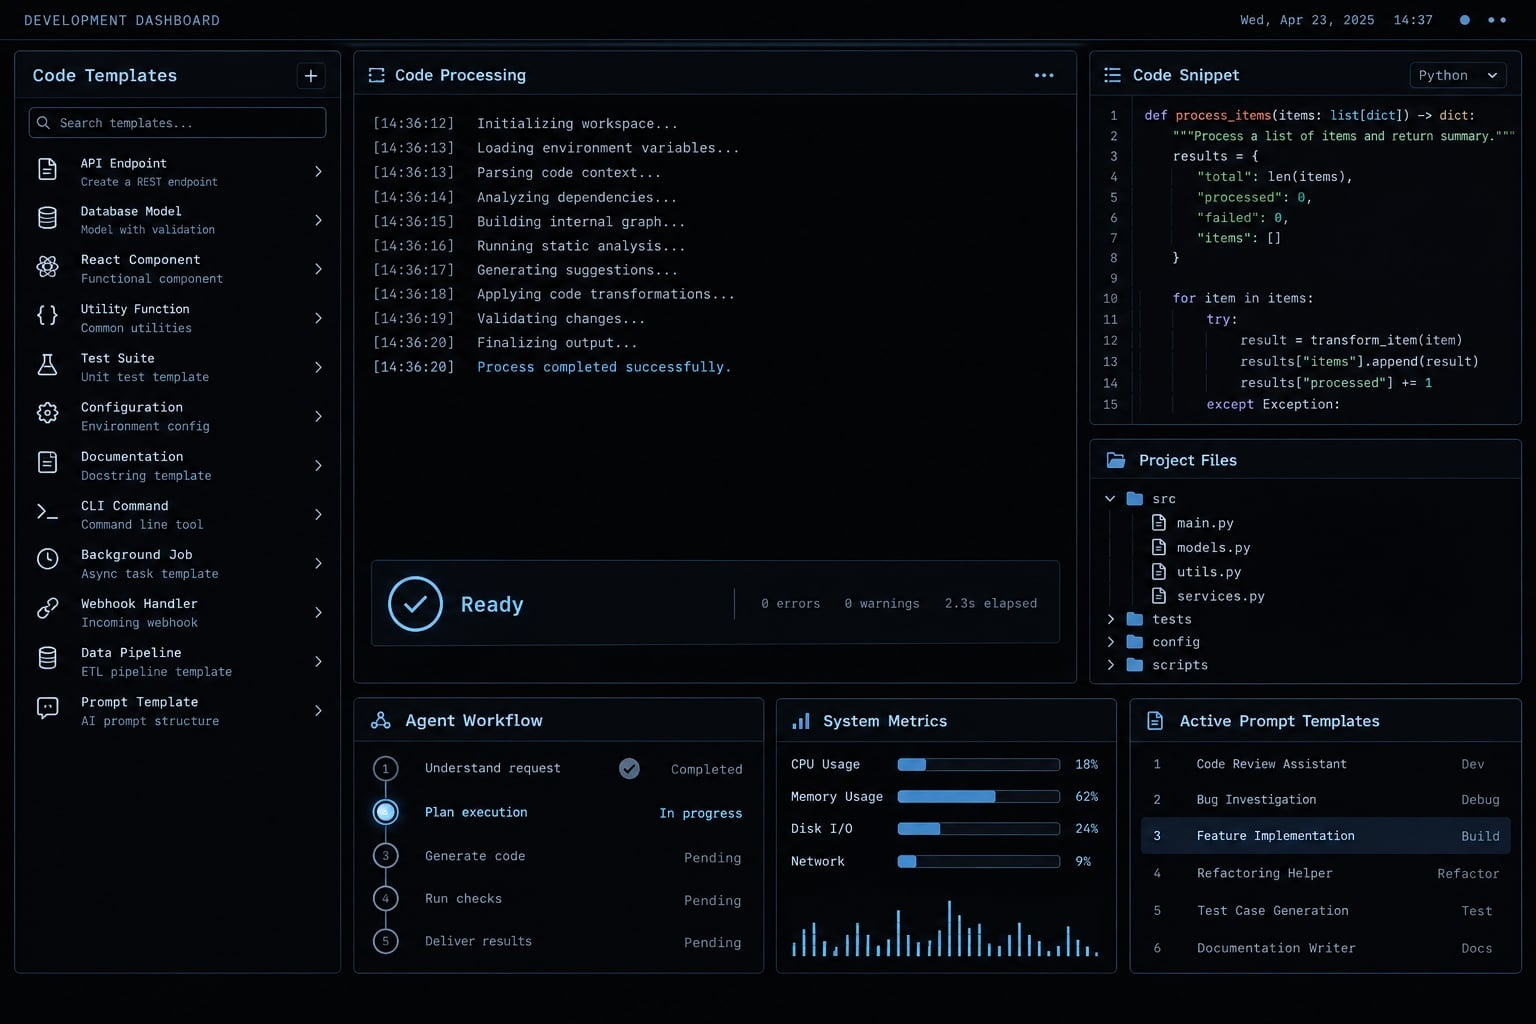This screenshot has height=1024, width=1536.
Task: Click the Utility Function braces icon
Action: click(x=47, y=316)
